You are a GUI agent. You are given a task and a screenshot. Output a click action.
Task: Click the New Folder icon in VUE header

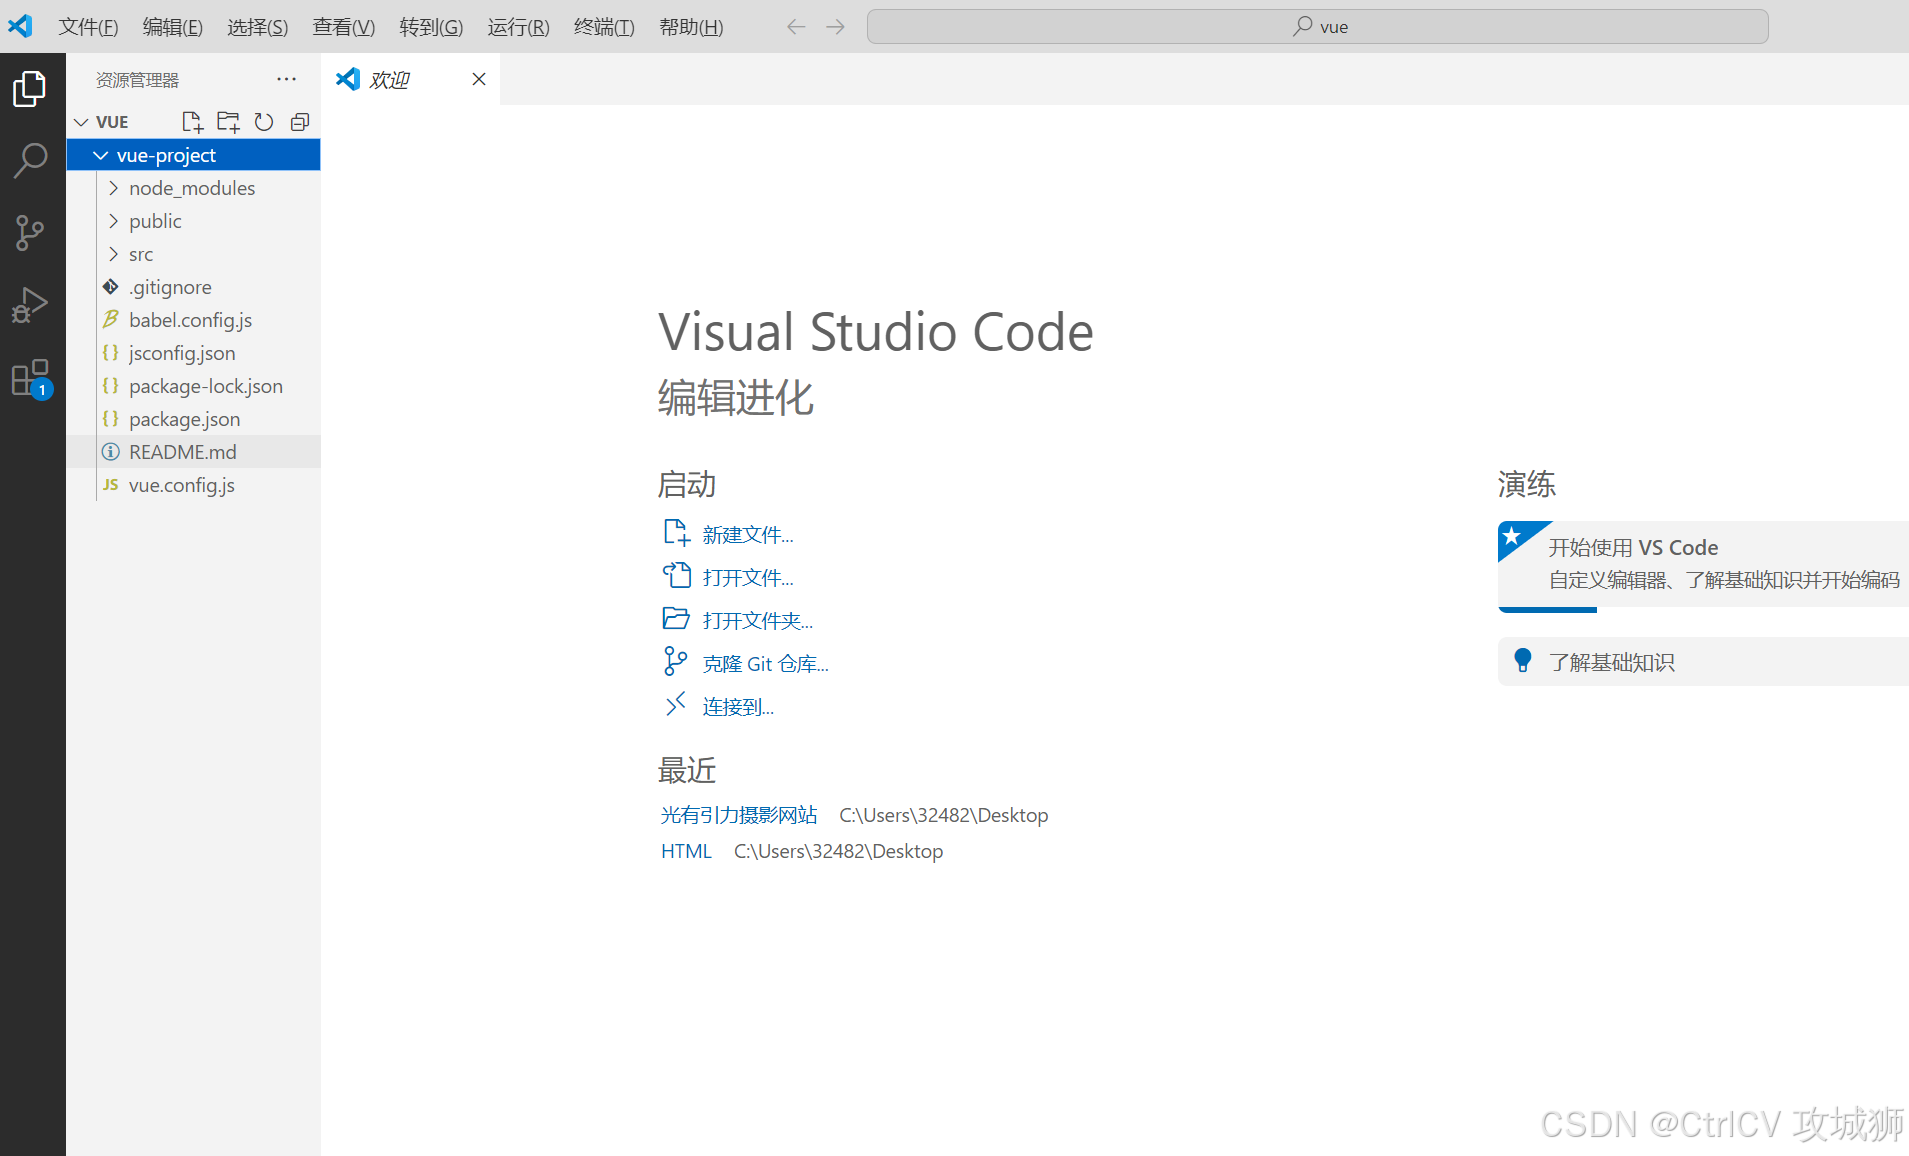(x=228, y=122)
